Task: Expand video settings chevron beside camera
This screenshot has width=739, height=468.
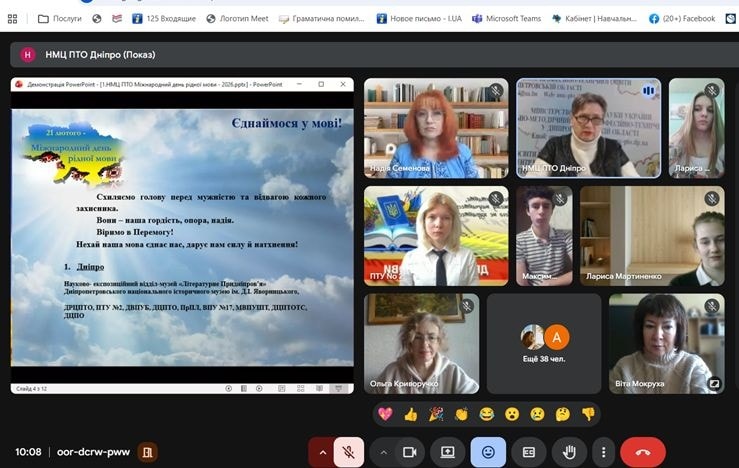Action: coord(383,452)
